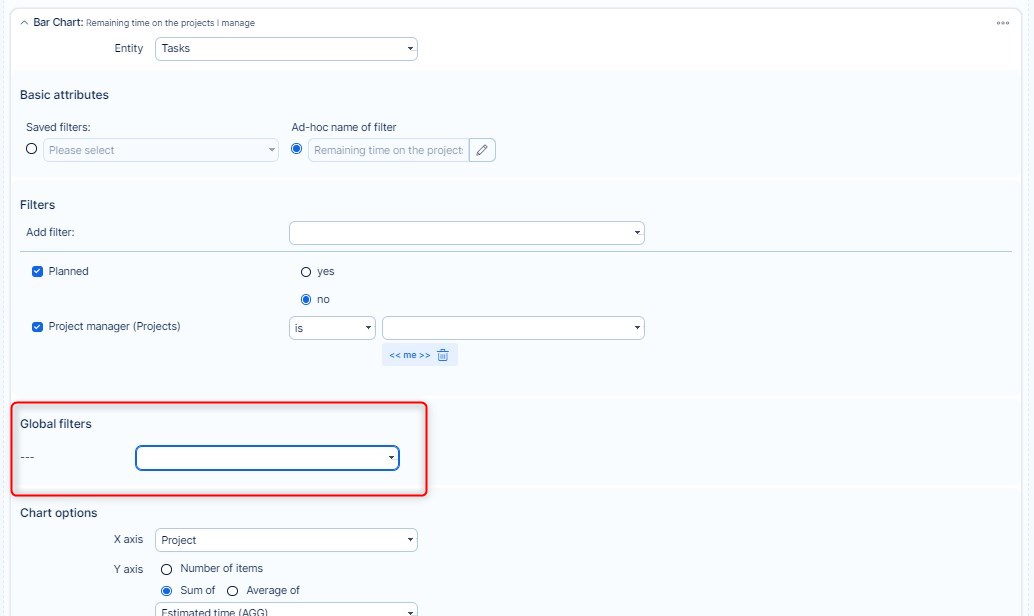Open the 'is' operator dropdown
The width and height of the screenshot is (1034, 616).
tap(332, 328)
